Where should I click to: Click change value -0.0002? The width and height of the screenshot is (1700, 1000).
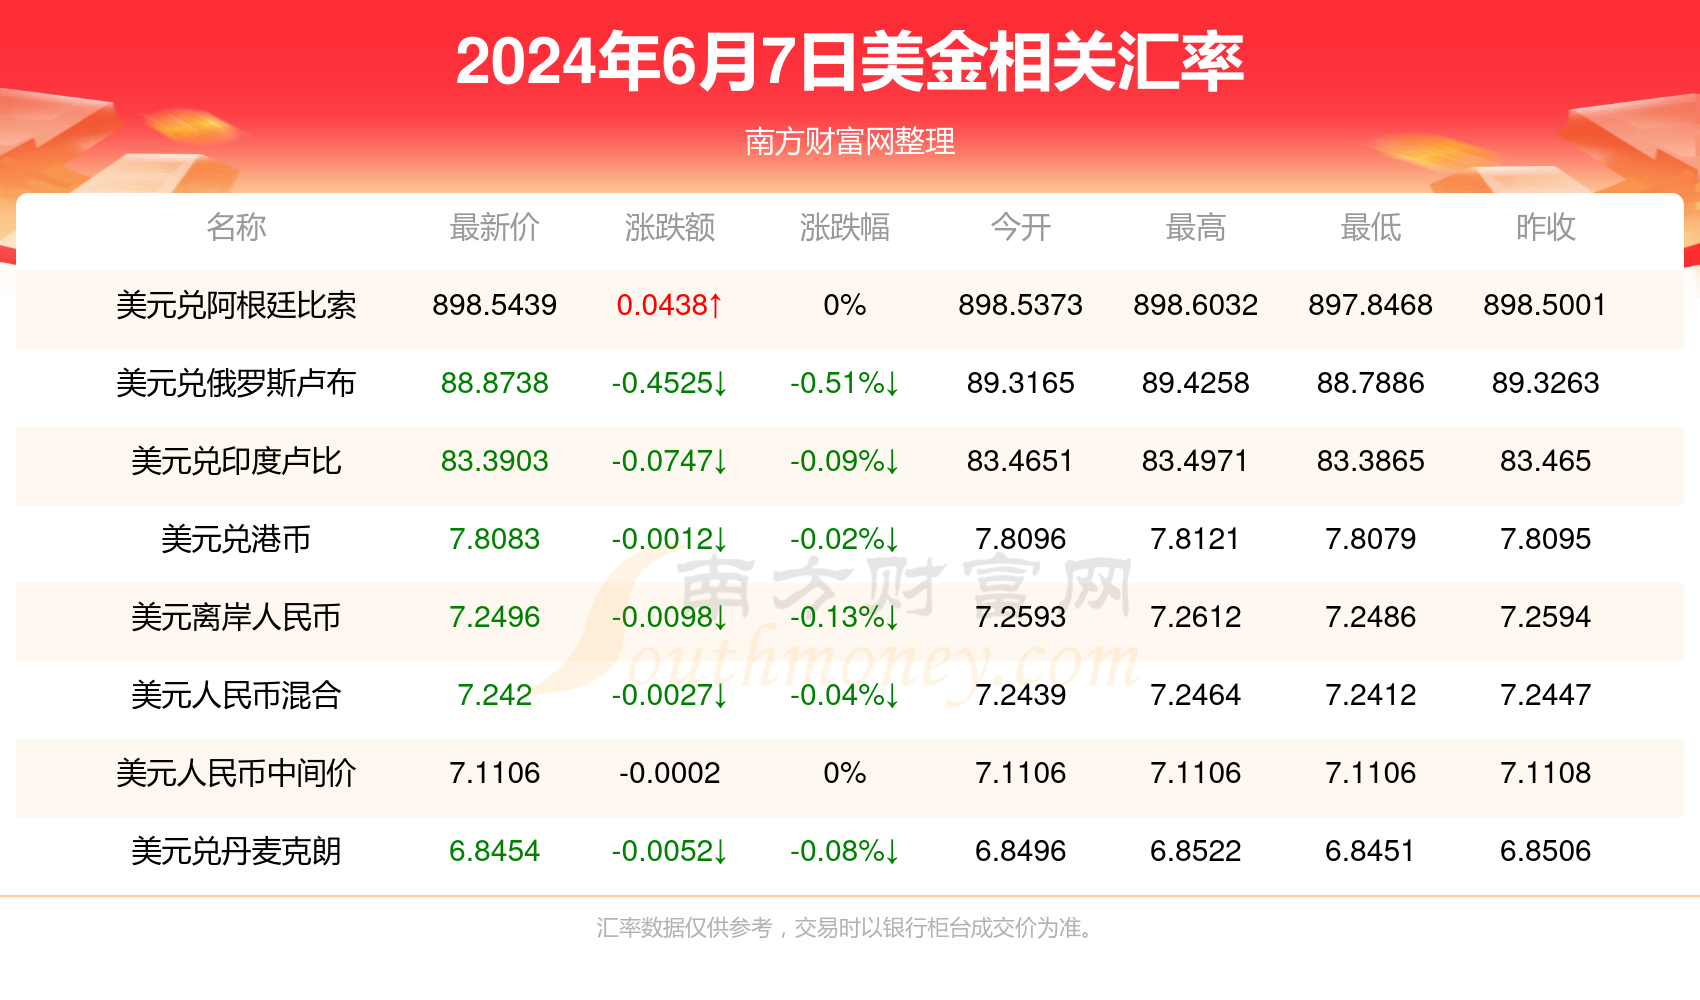pos(669,773)
